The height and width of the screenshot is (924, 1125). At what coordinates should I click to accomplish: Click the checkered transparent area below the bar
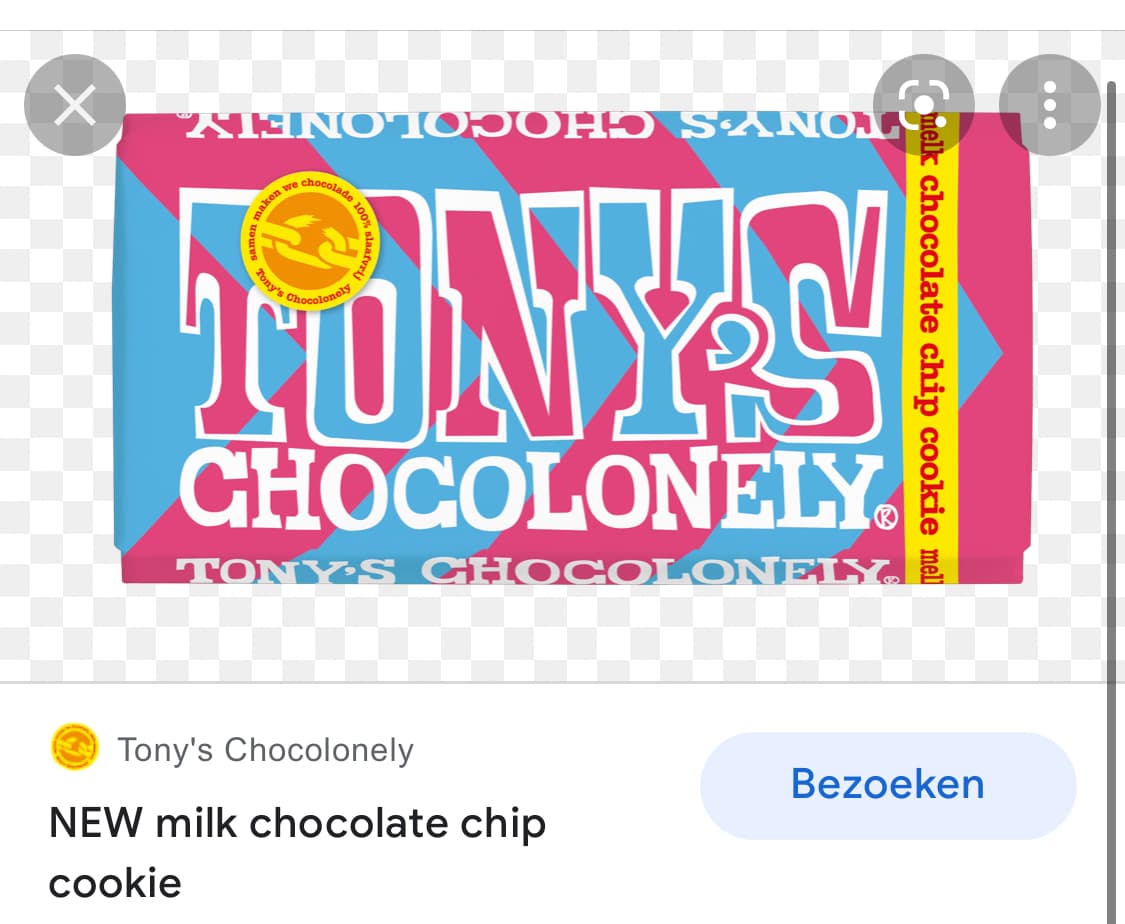click(560, 631)
